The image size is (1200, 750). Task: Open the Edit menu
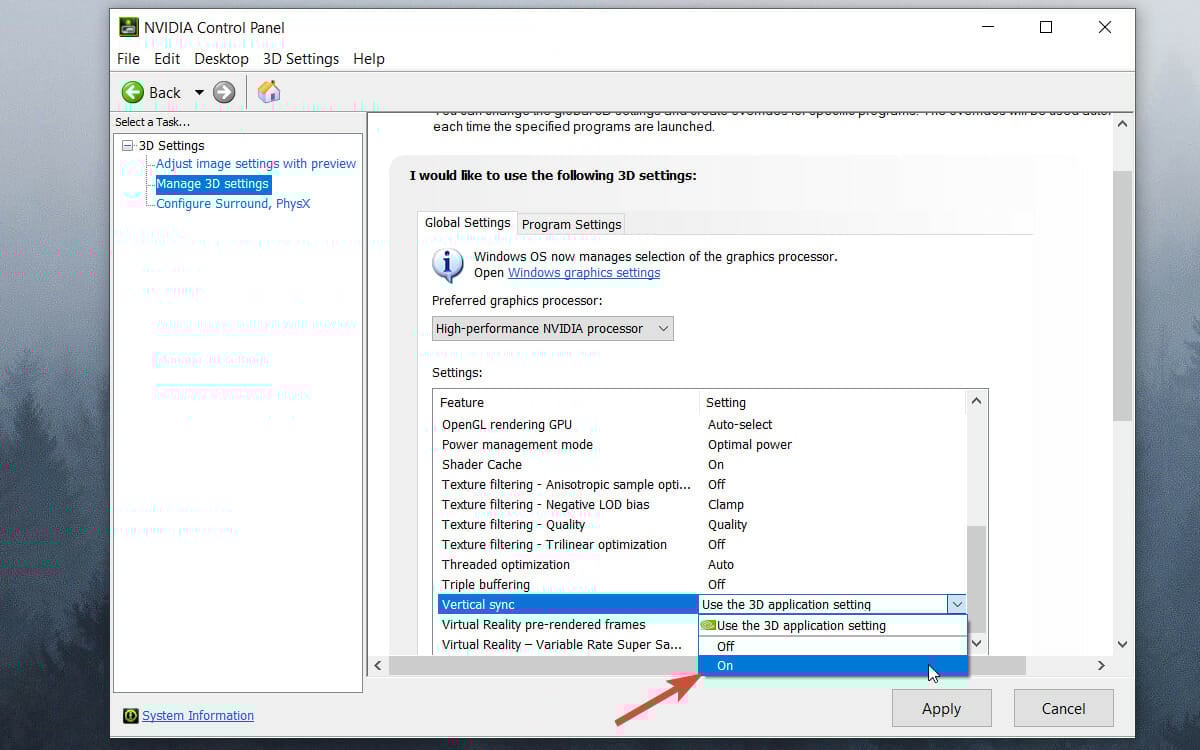(167, 59)
